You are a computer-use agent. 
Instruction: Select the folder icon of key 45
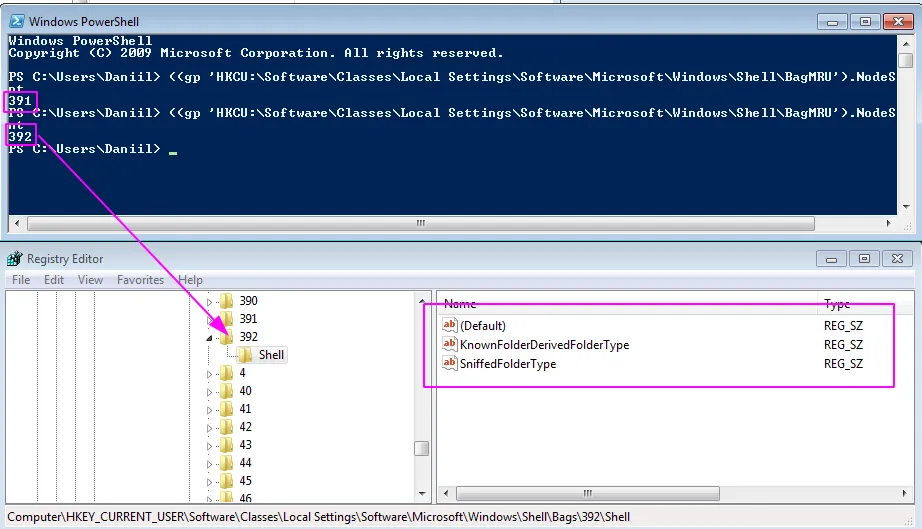tap(226, 481)
